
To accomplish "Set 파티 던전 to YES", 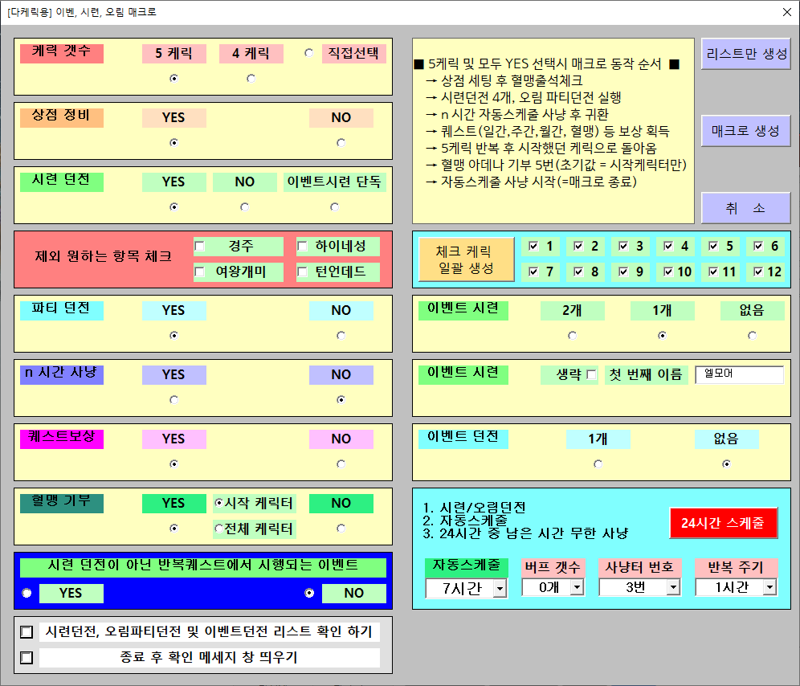I will [x=174, y=336].
